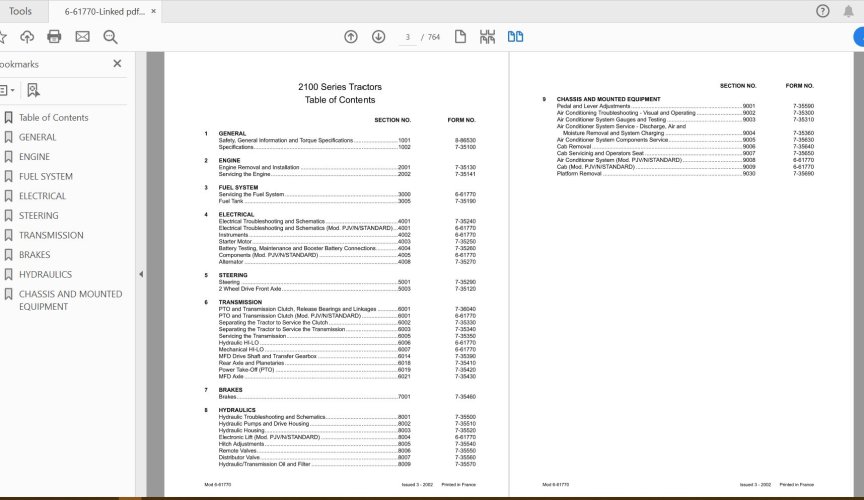864x500 pixels.
Task: Click 'Platform Removal' entry on right page
Action: pos(579,174)
